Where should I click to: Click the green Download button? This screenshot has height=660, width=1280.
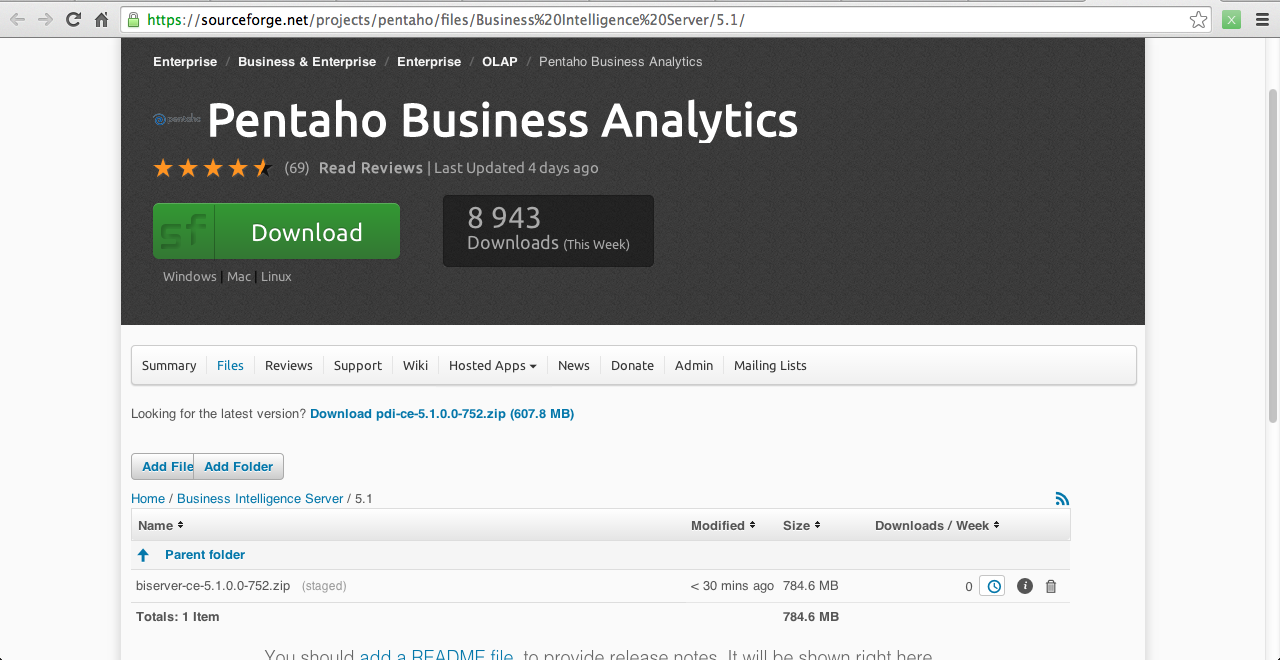coord(276,231)
